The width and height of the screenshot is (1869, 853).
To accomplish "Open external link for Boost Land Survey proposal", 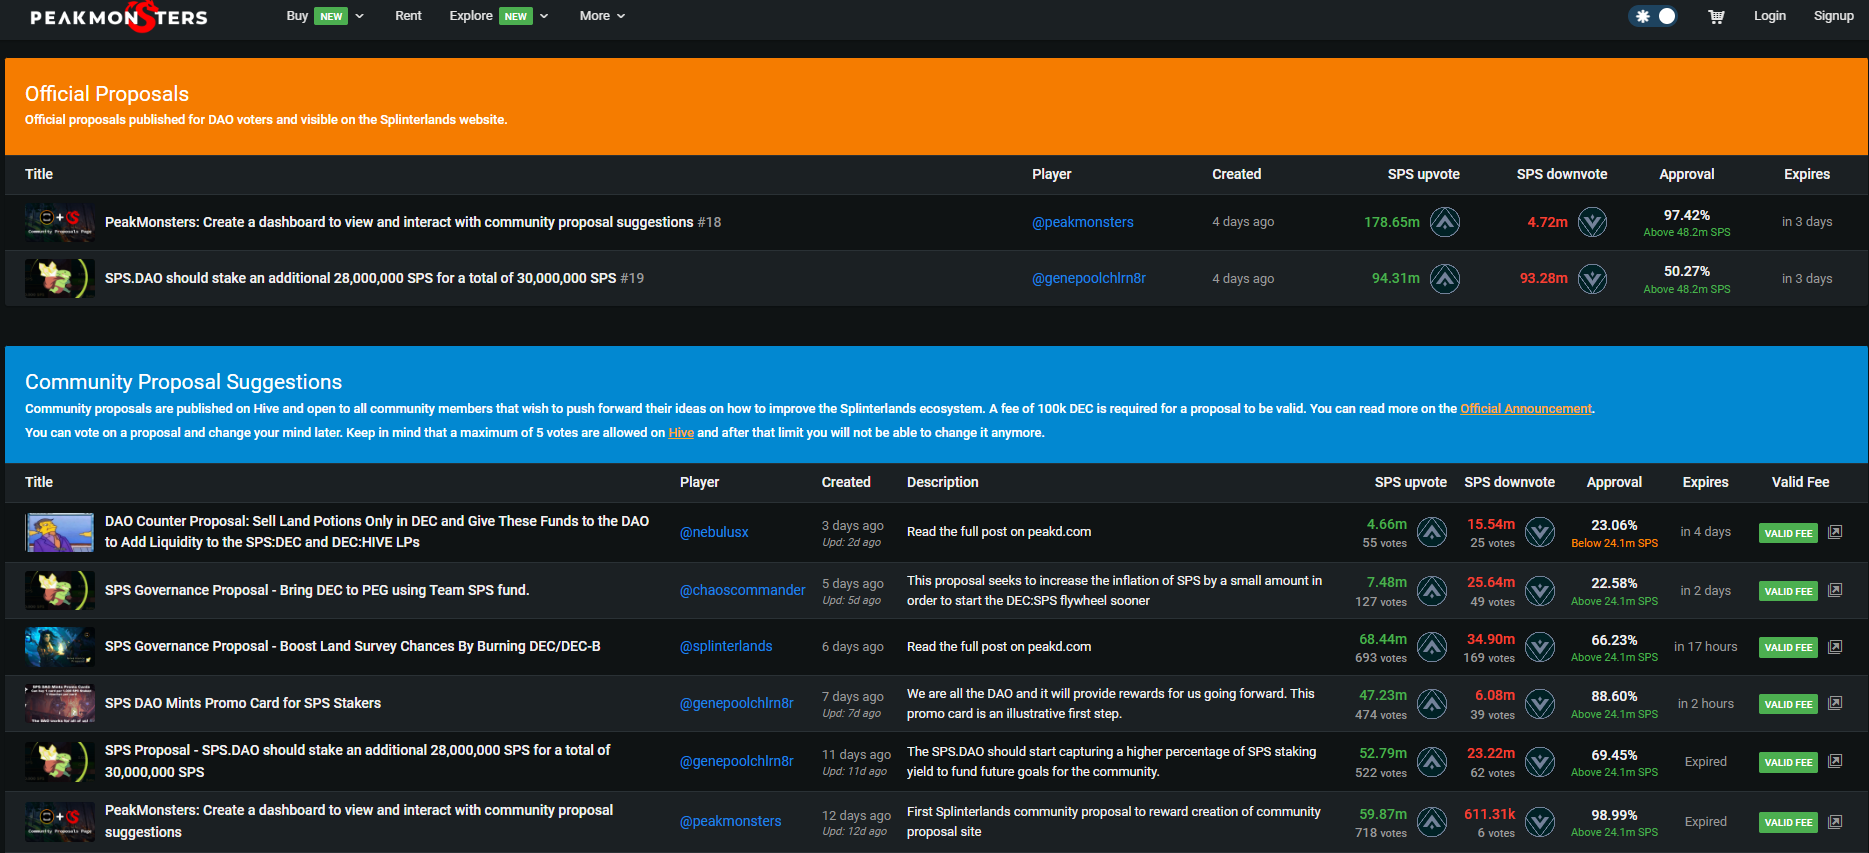I will tap(1835, 647).
